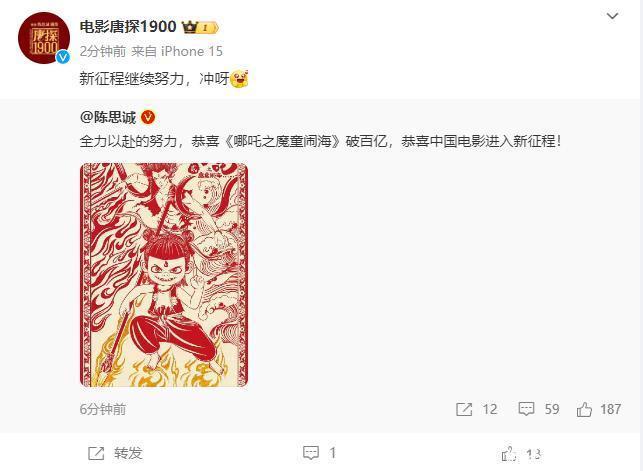Click the quoted post text about 哪吒之魔童闹海

point(320,141)
